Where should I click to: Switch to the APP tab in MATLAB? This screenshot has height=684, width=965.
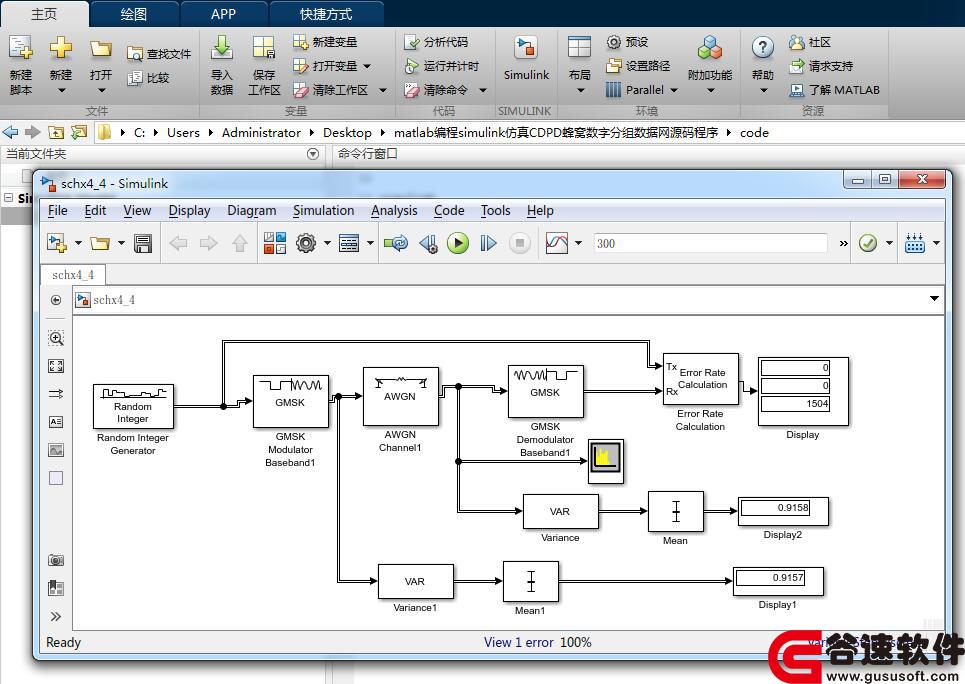pyautogui.click(x=223, y=14)
